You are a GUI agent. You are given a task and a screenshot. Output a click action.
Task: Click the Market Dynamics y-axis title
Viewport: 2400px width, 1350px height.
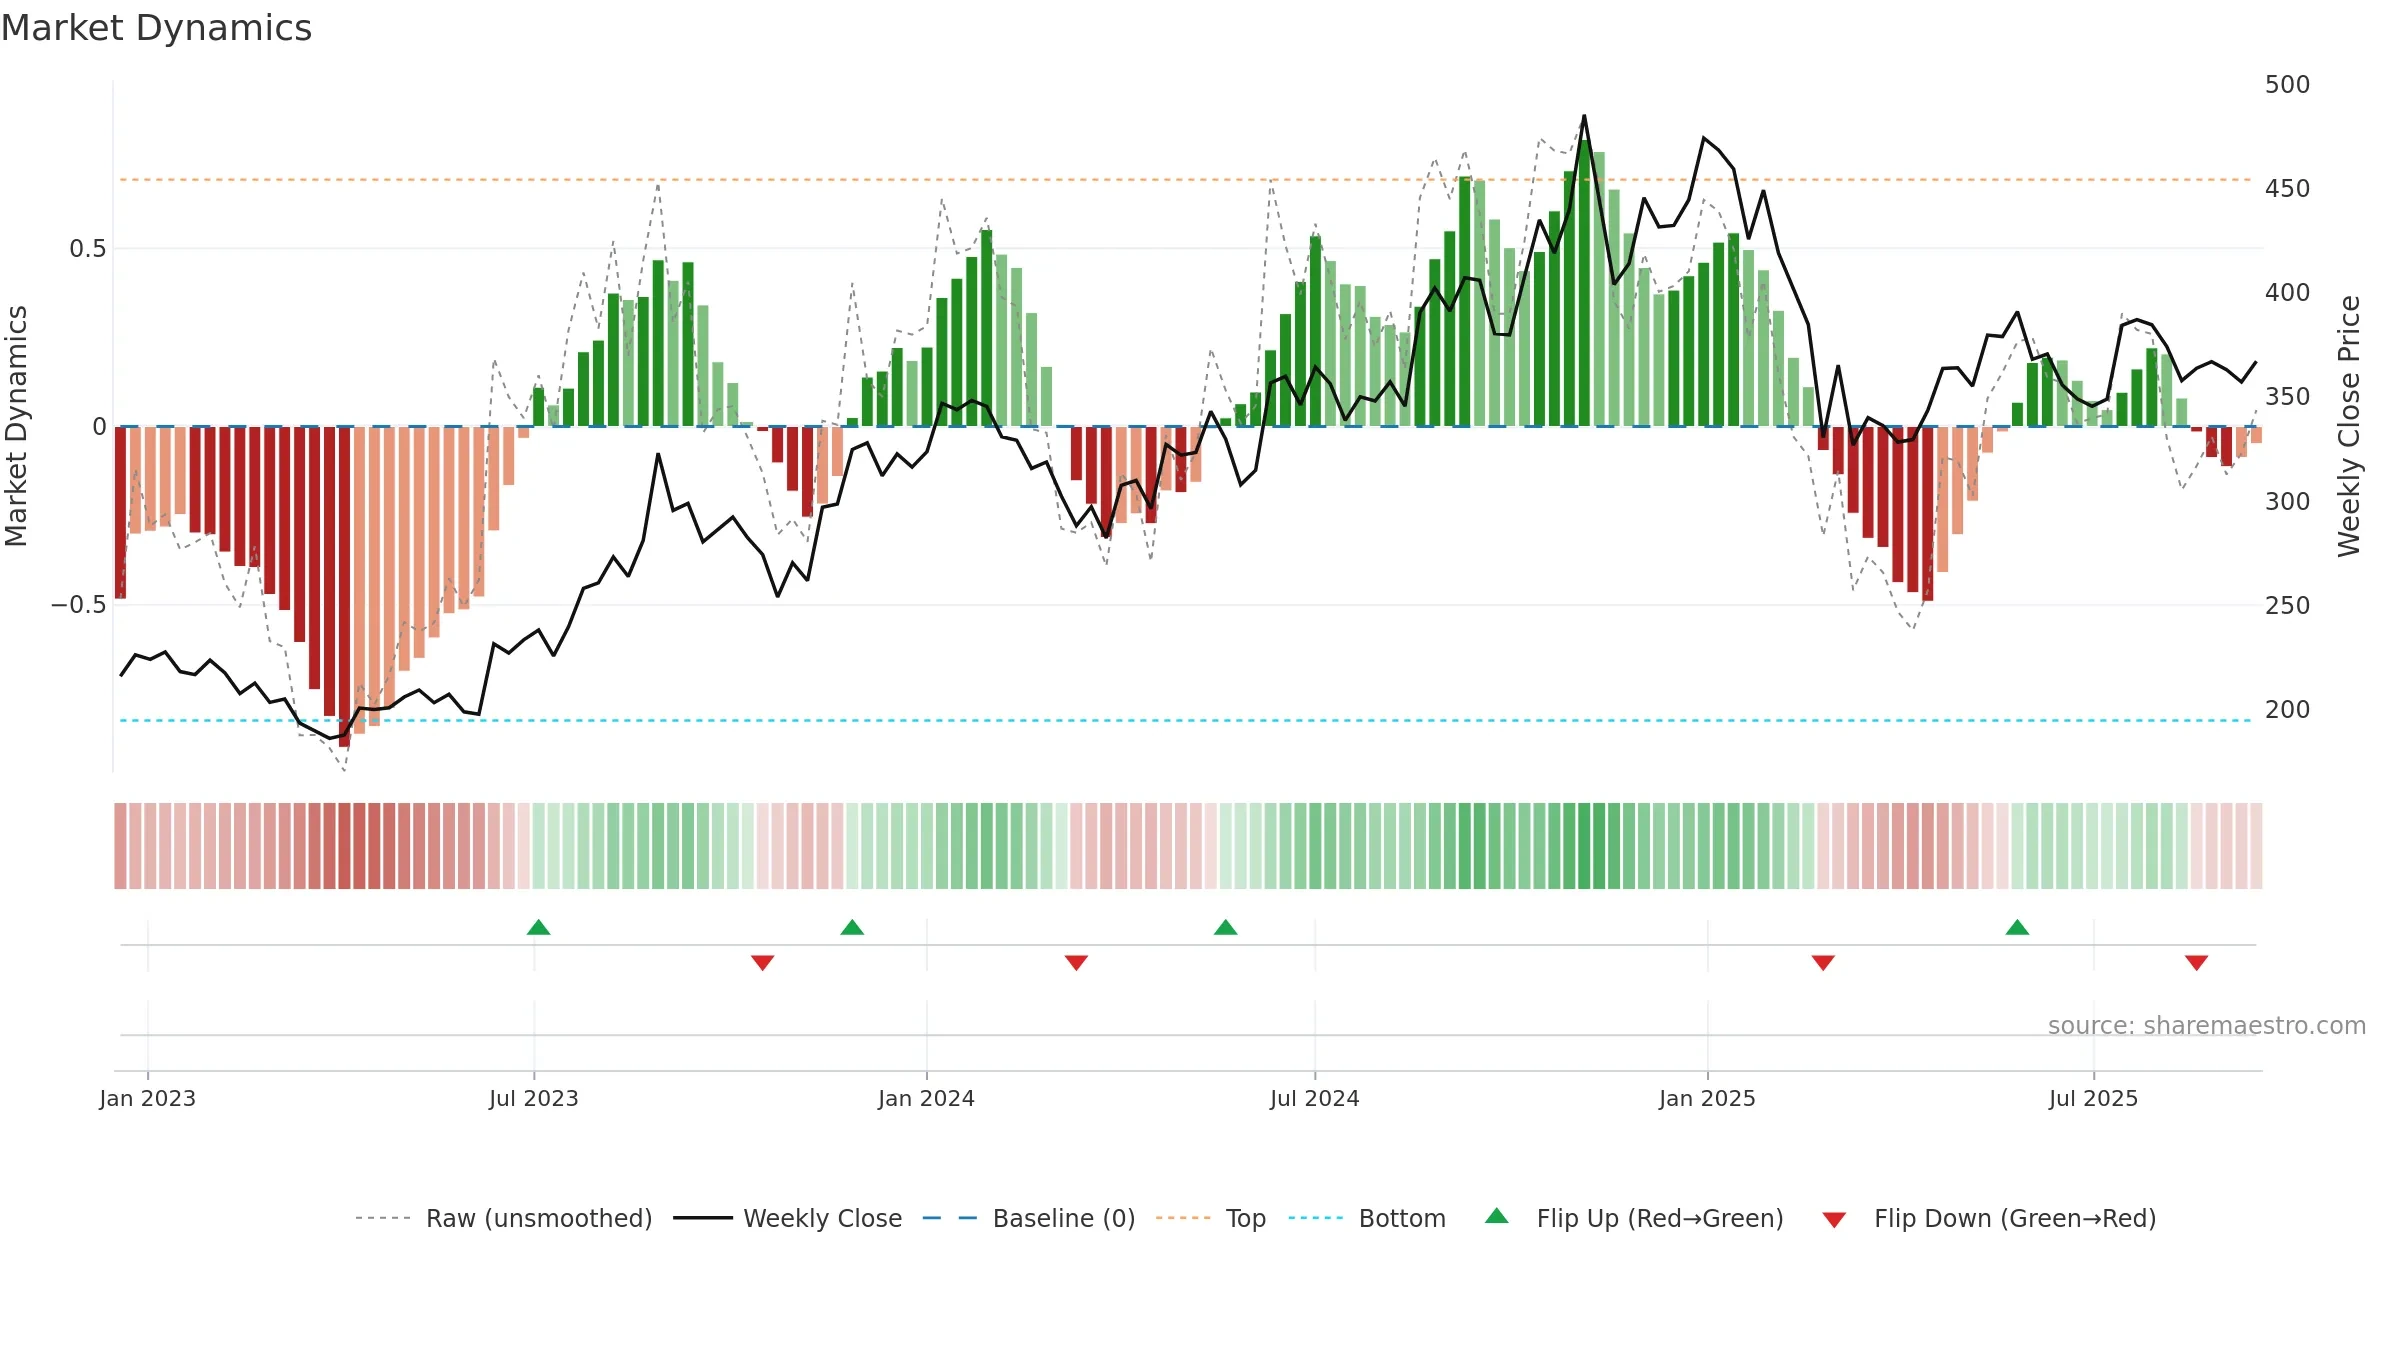(16, 426)
